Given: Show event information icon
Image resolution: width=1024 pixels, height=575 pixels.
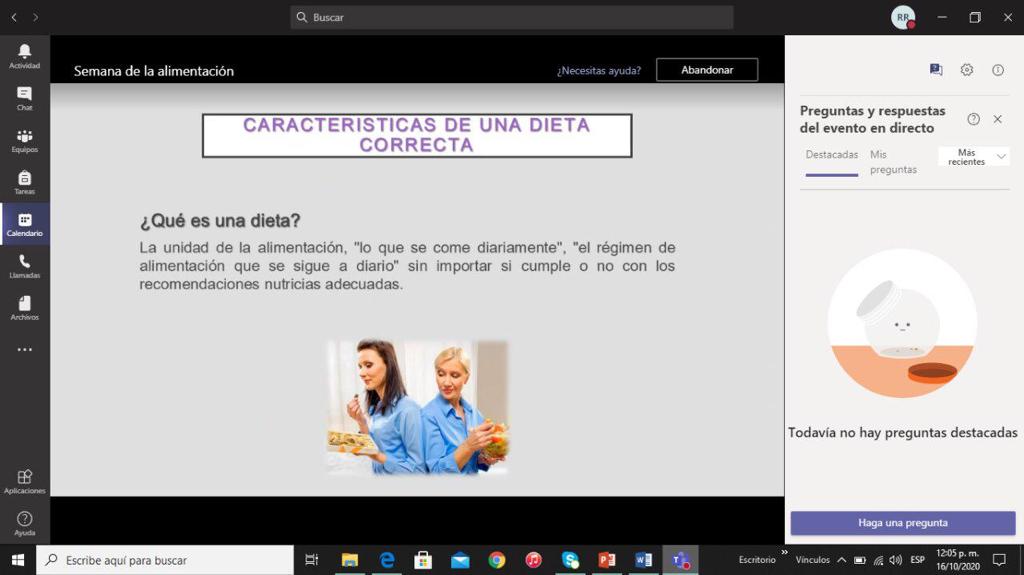Looking at the screenshot, I should click(x=997, y=70).
